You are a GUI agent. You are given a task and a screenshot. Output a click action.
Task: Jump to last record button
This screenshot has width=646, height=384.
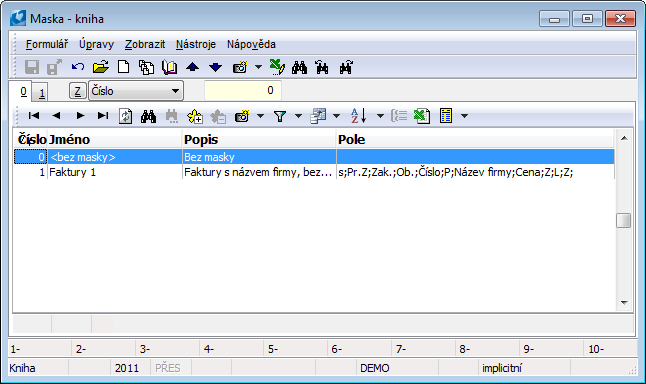coord(103,116)
